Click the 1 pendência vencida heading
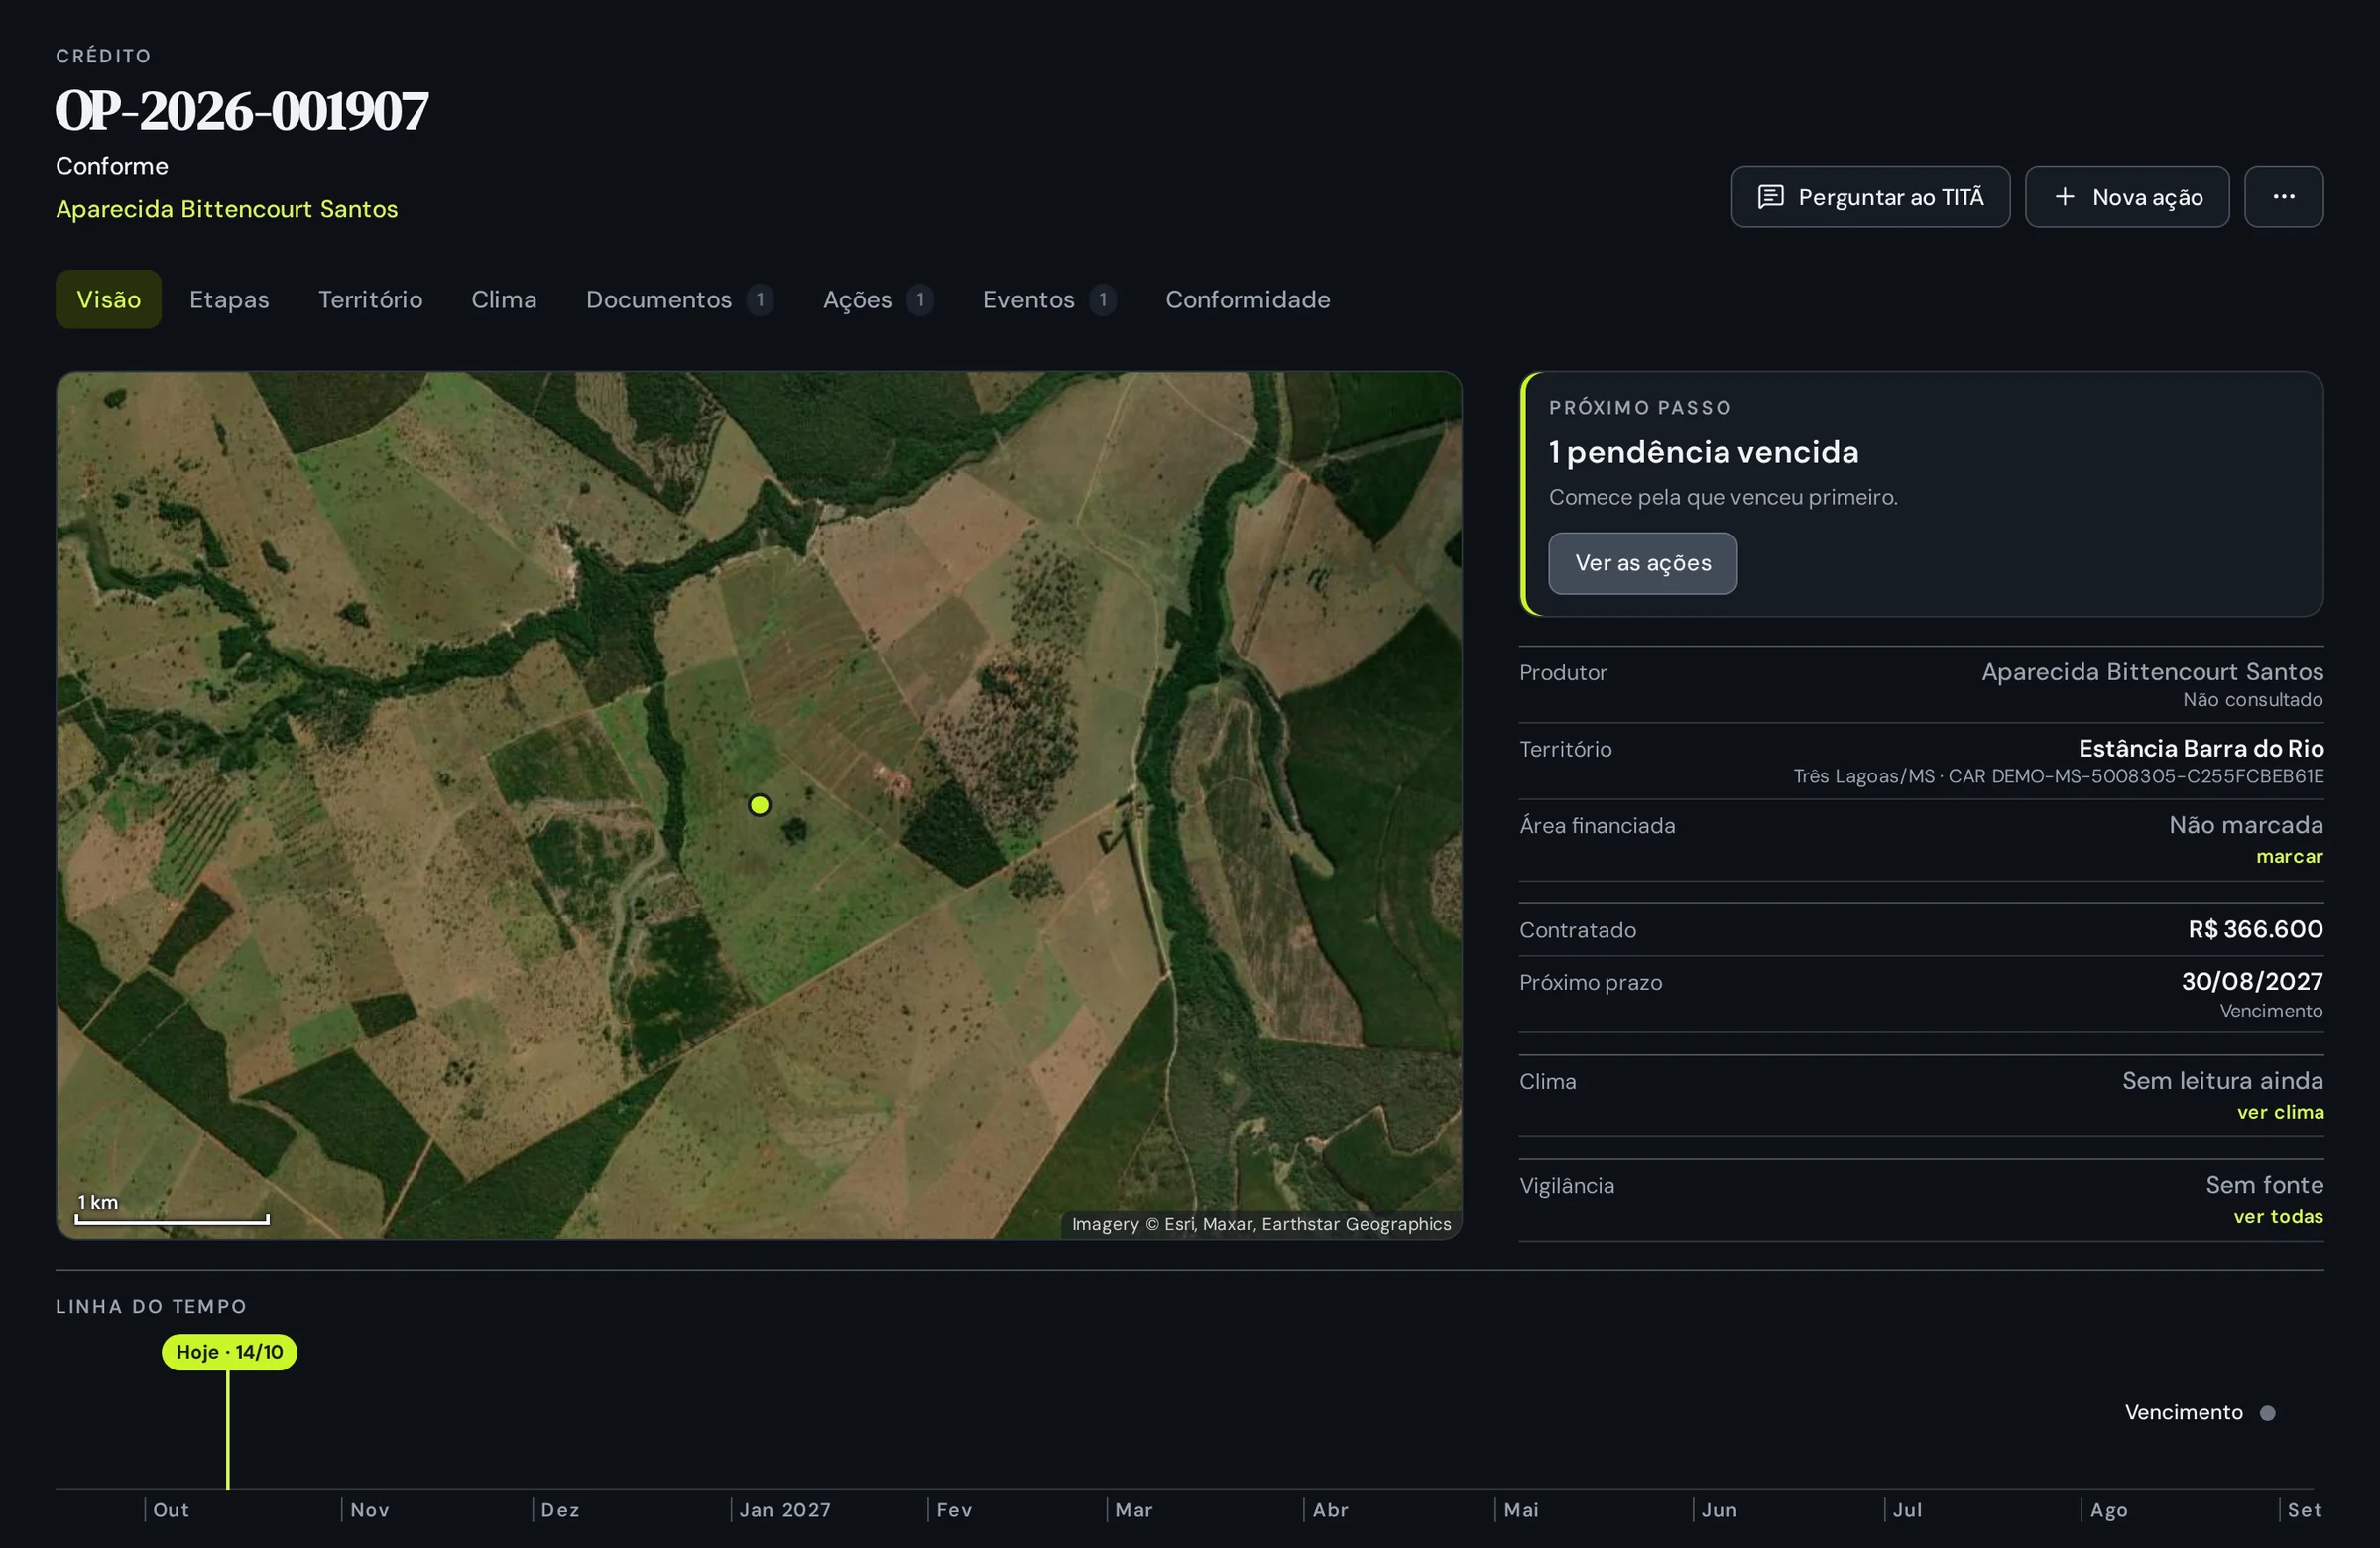Screen dimensions: 2380x1548 tap(1703, 452)
